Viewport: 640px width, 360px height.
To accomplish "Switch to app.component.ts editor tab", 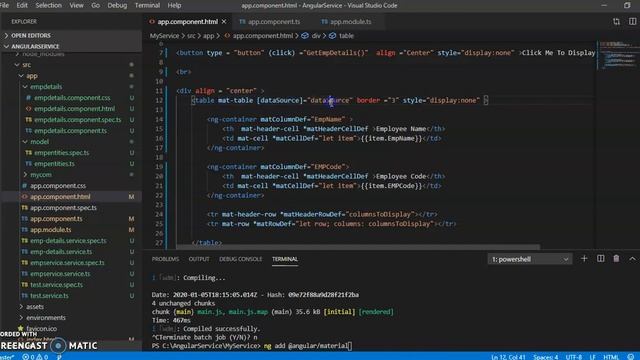I will (270, 22).
